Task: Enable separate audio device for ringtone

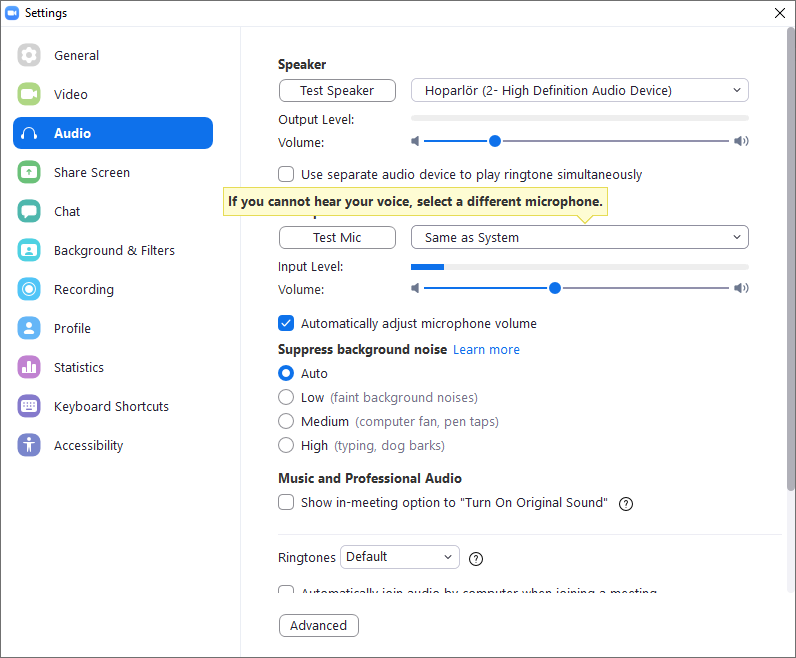Action: [287, 174]
